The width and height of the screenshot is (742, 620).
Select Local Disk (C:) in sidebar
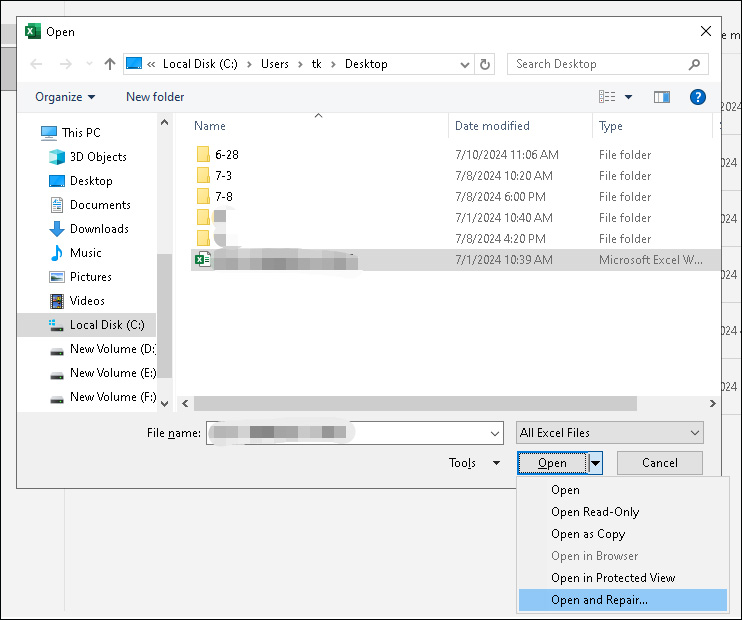87,325
